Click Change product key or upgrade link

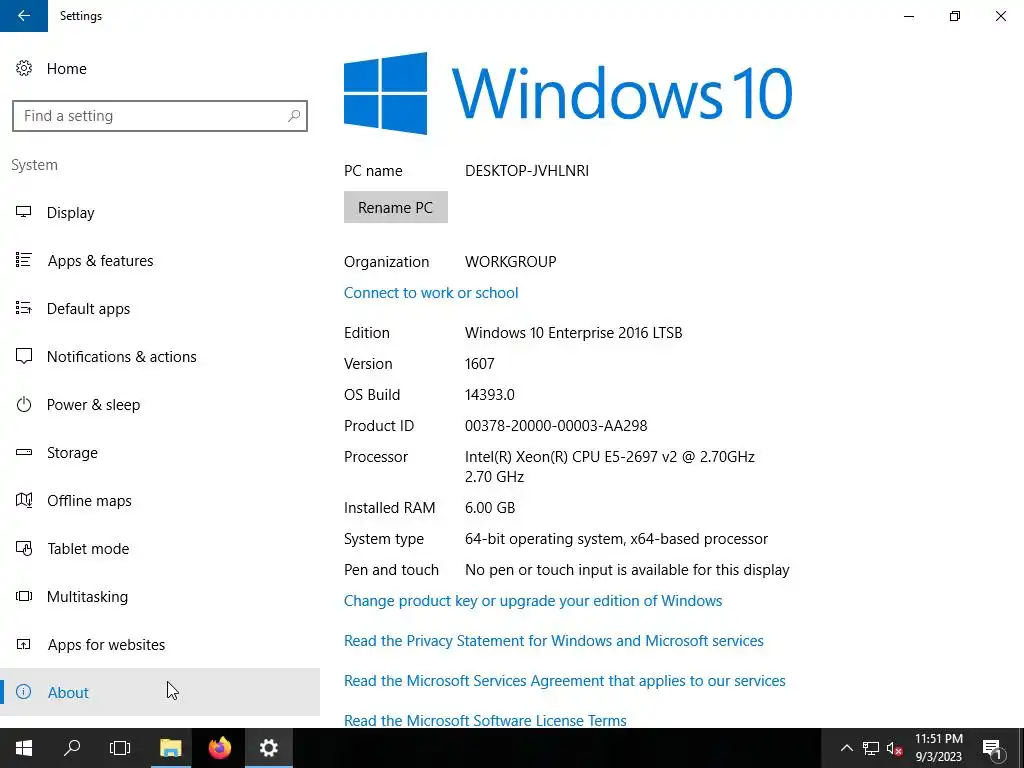point(533,601)
